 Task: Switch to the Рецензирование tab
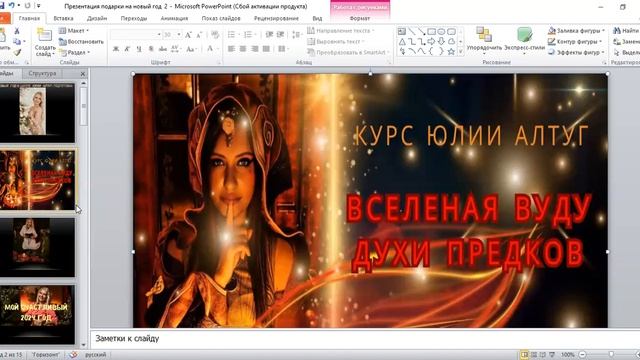pos(276,18)
